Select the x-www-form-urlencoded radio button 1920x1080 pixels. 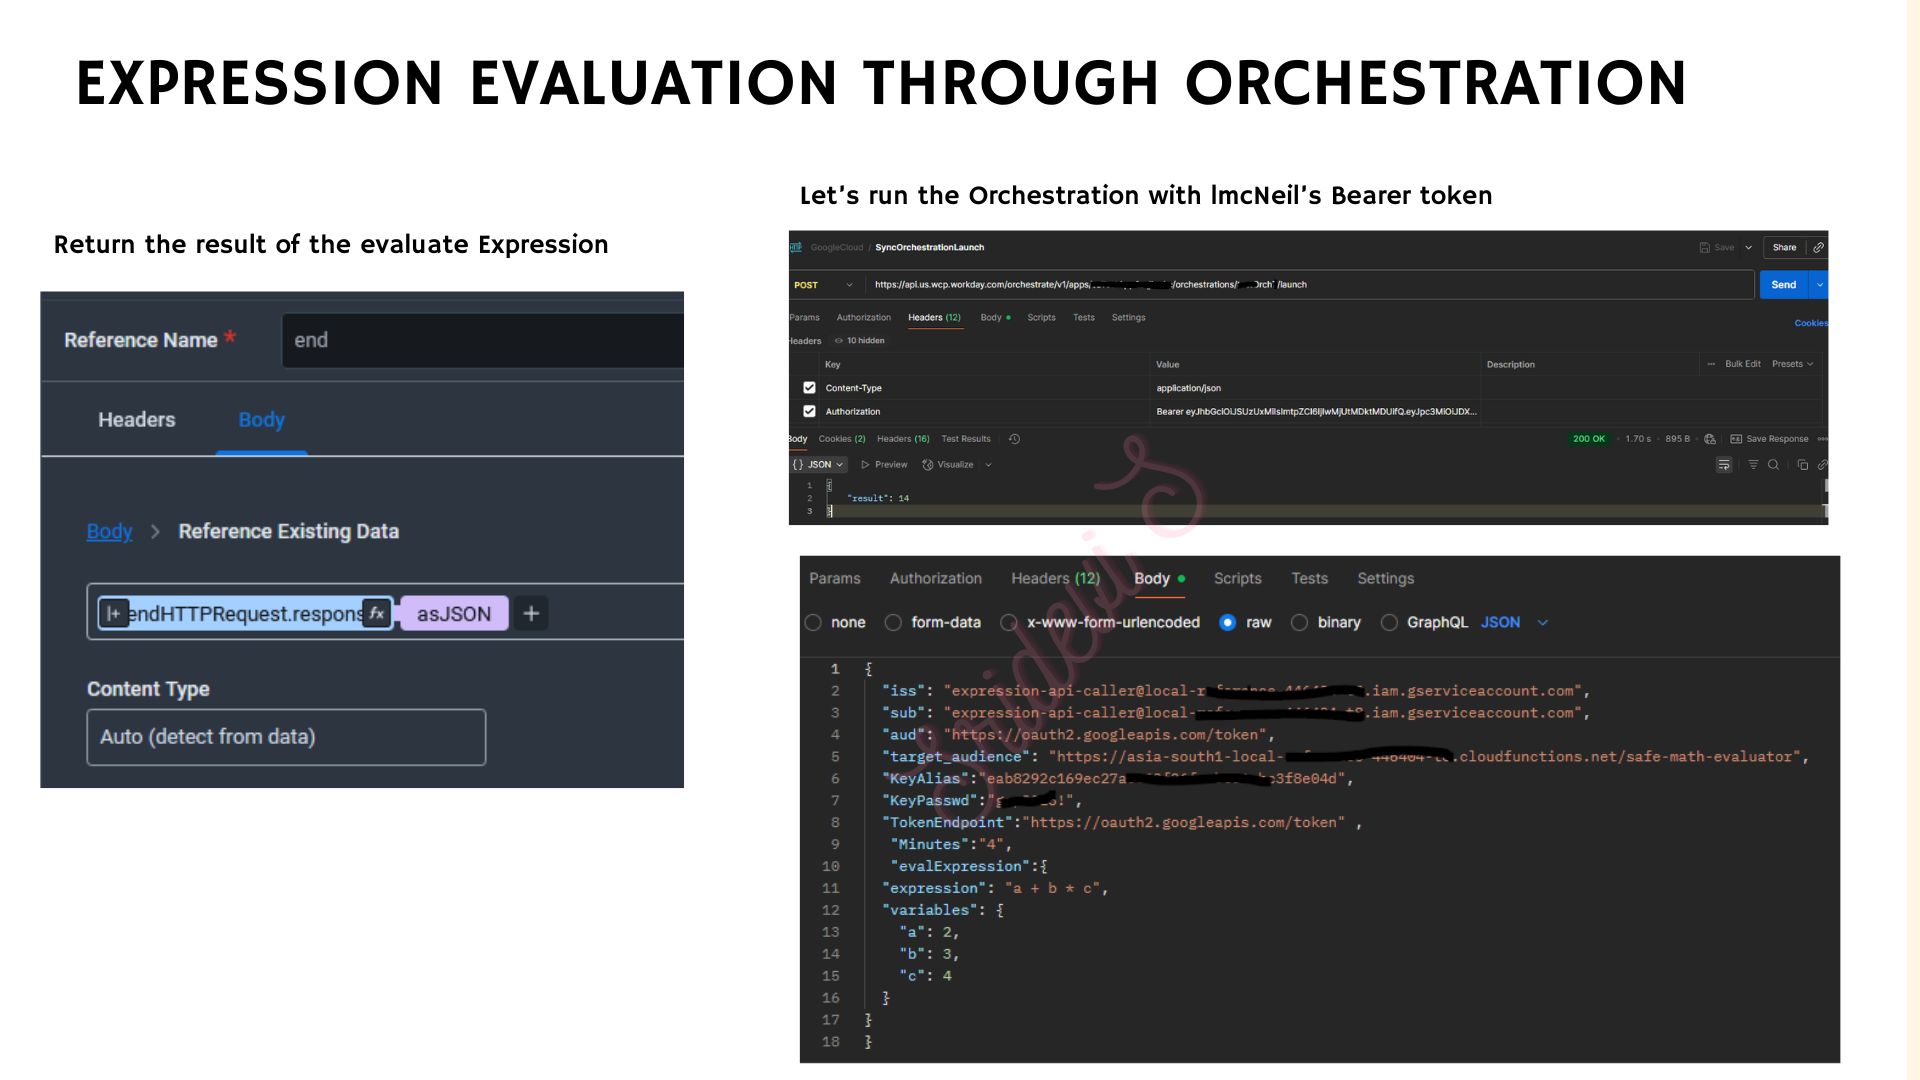click(x=1009, y=622)
